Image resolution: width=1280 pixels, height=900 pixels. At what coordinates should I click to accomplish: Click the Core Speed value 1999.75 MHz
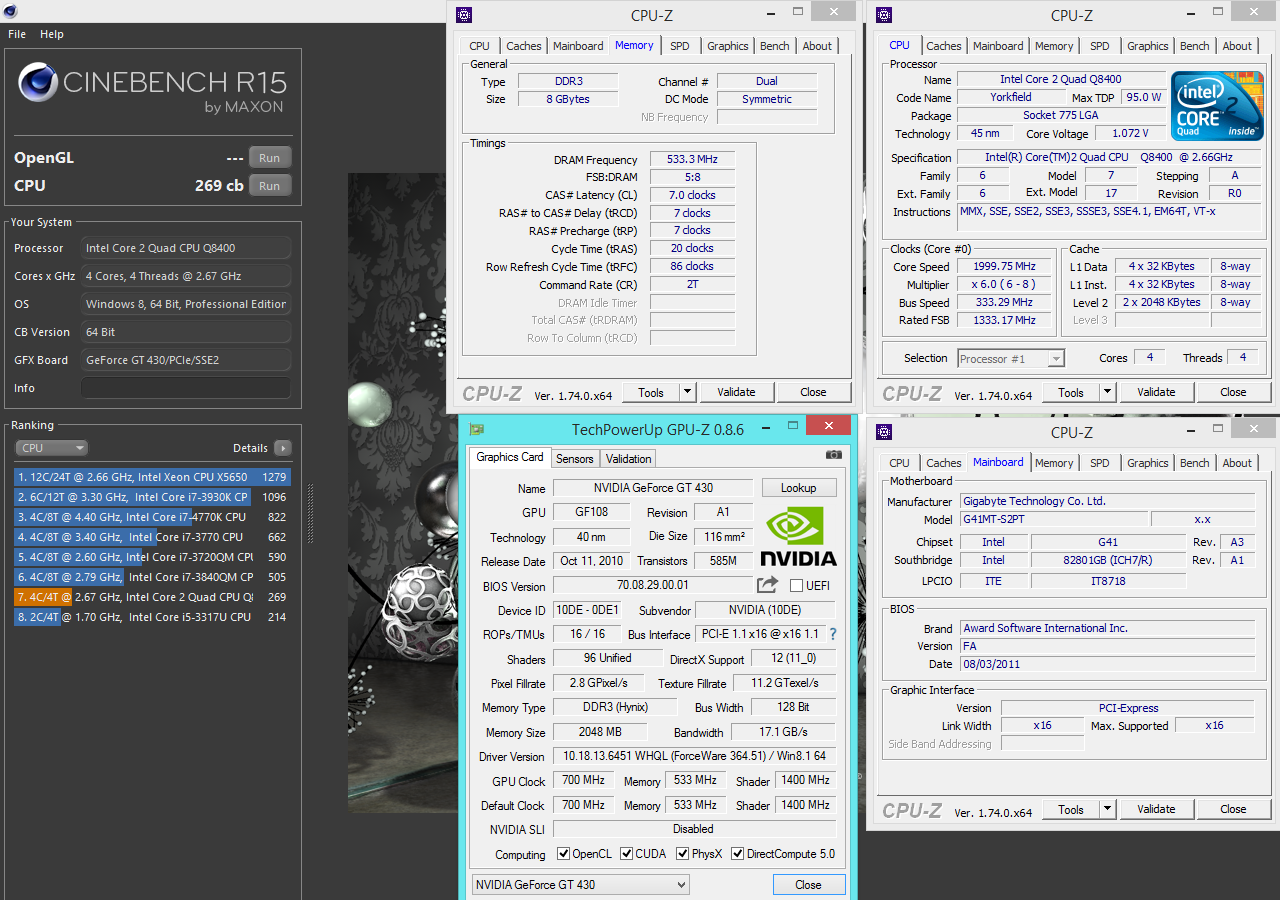coord(1004,267)
